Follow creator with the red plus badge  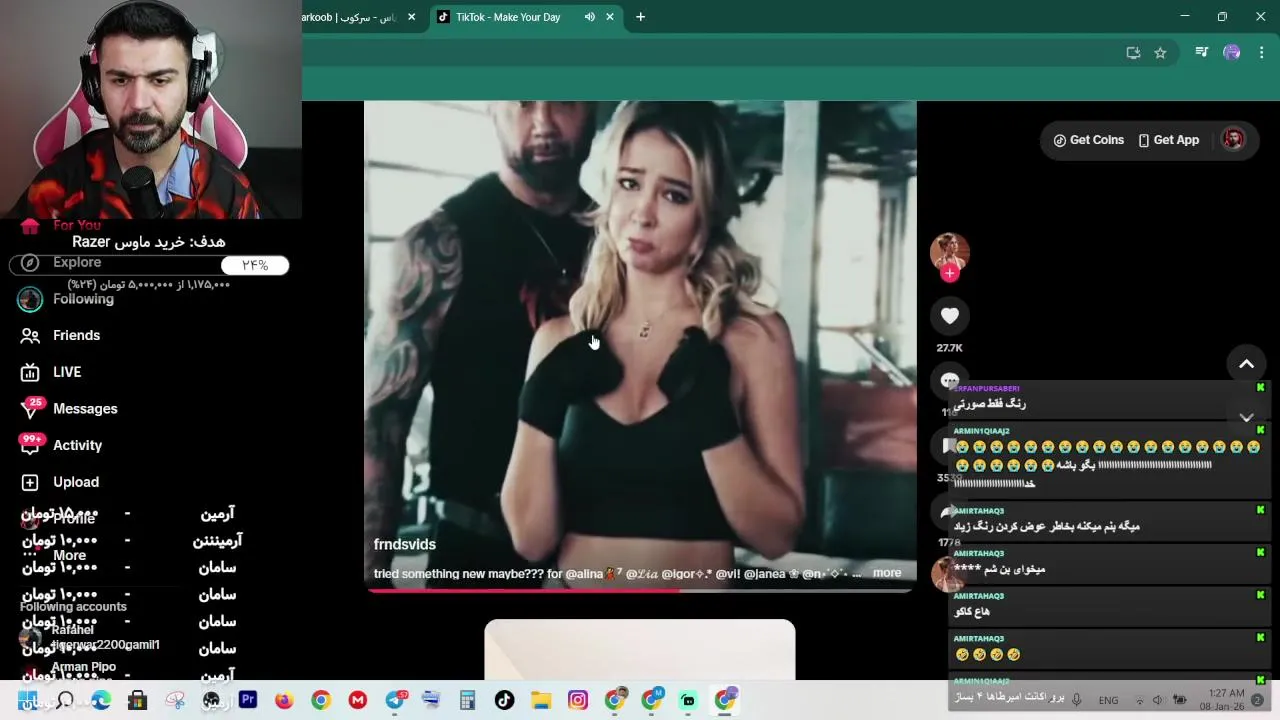pos(949,273)
